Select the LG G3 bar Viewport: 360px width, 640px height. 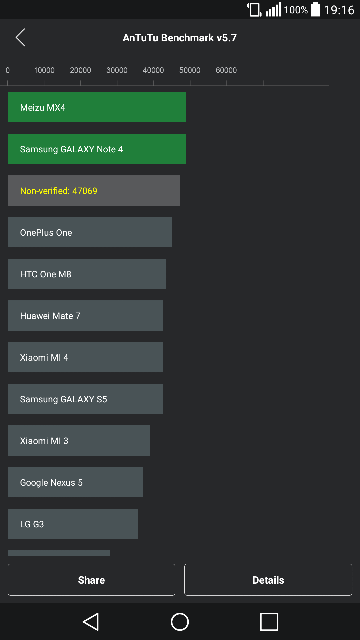[73, 524]
